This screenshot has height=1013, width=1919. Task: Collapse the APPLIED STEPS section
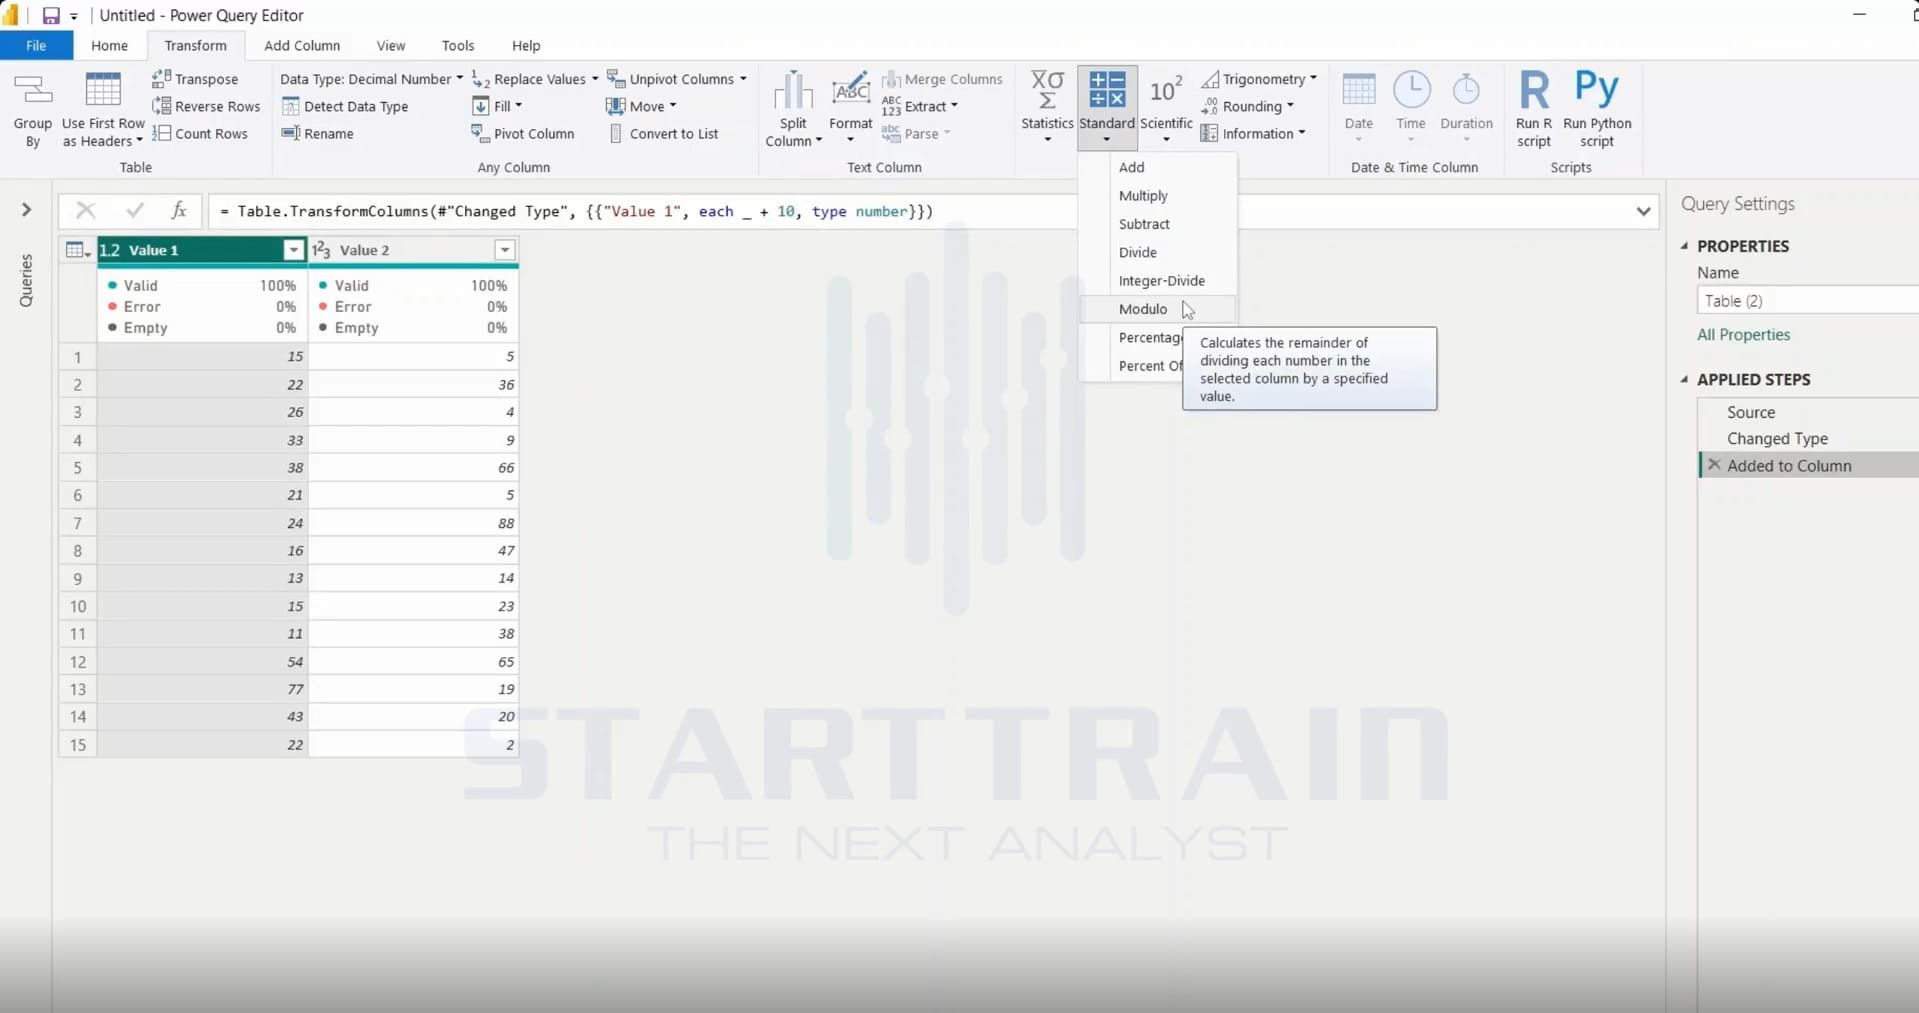click(x=1685, y=379)
